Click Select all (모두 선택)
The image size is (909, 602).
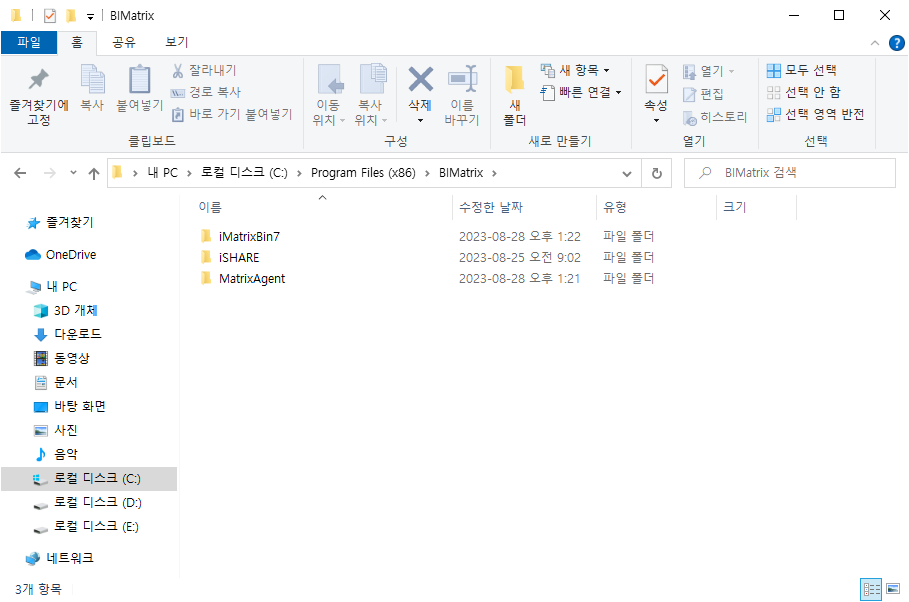802,71
